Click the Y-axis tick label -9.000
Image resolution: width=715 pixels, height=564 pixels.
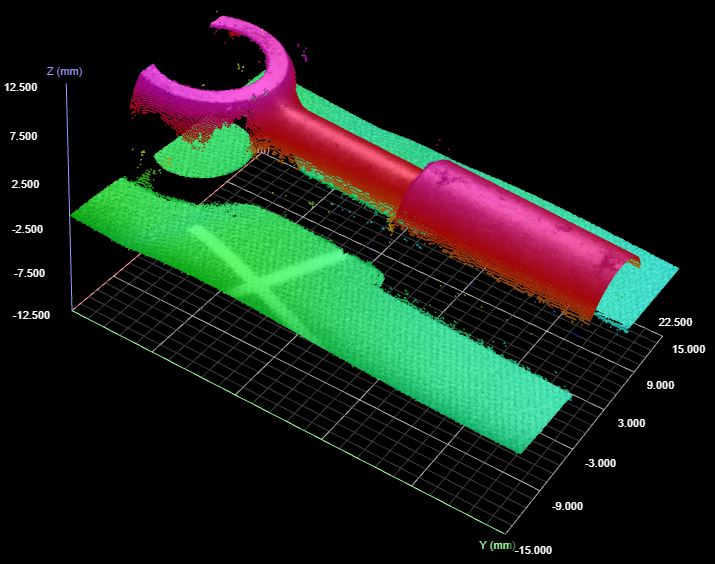pos(567,506)
